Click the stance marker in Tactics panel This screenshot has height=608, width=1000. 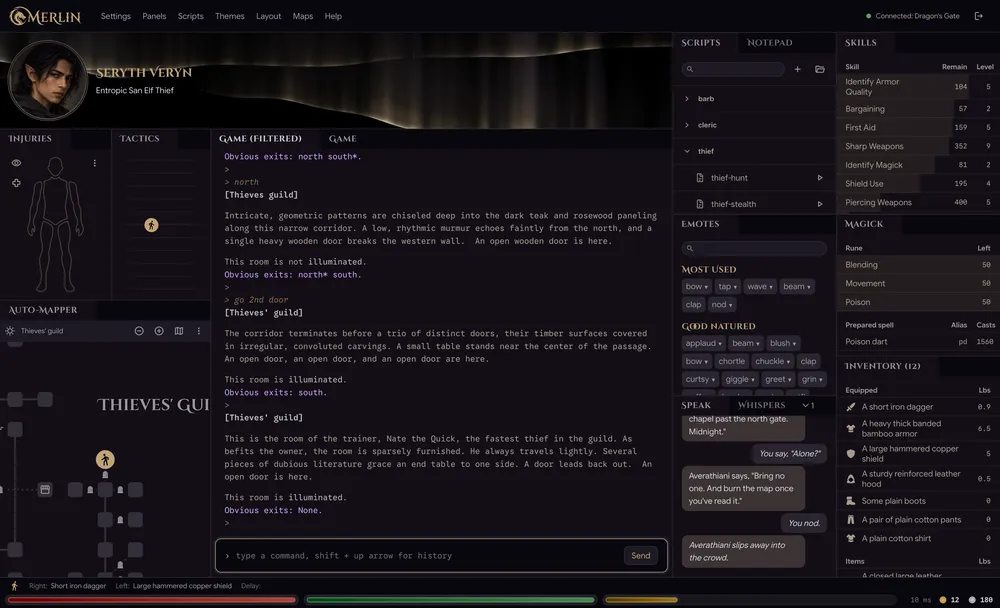pyautogui.click(x=151, y=225)
